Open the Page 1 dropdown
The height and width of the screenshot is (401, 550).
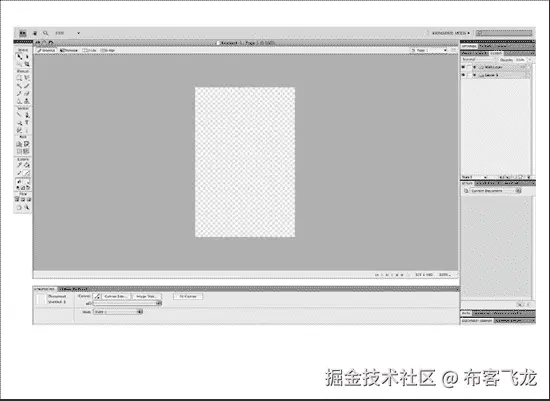click(429, 50)
